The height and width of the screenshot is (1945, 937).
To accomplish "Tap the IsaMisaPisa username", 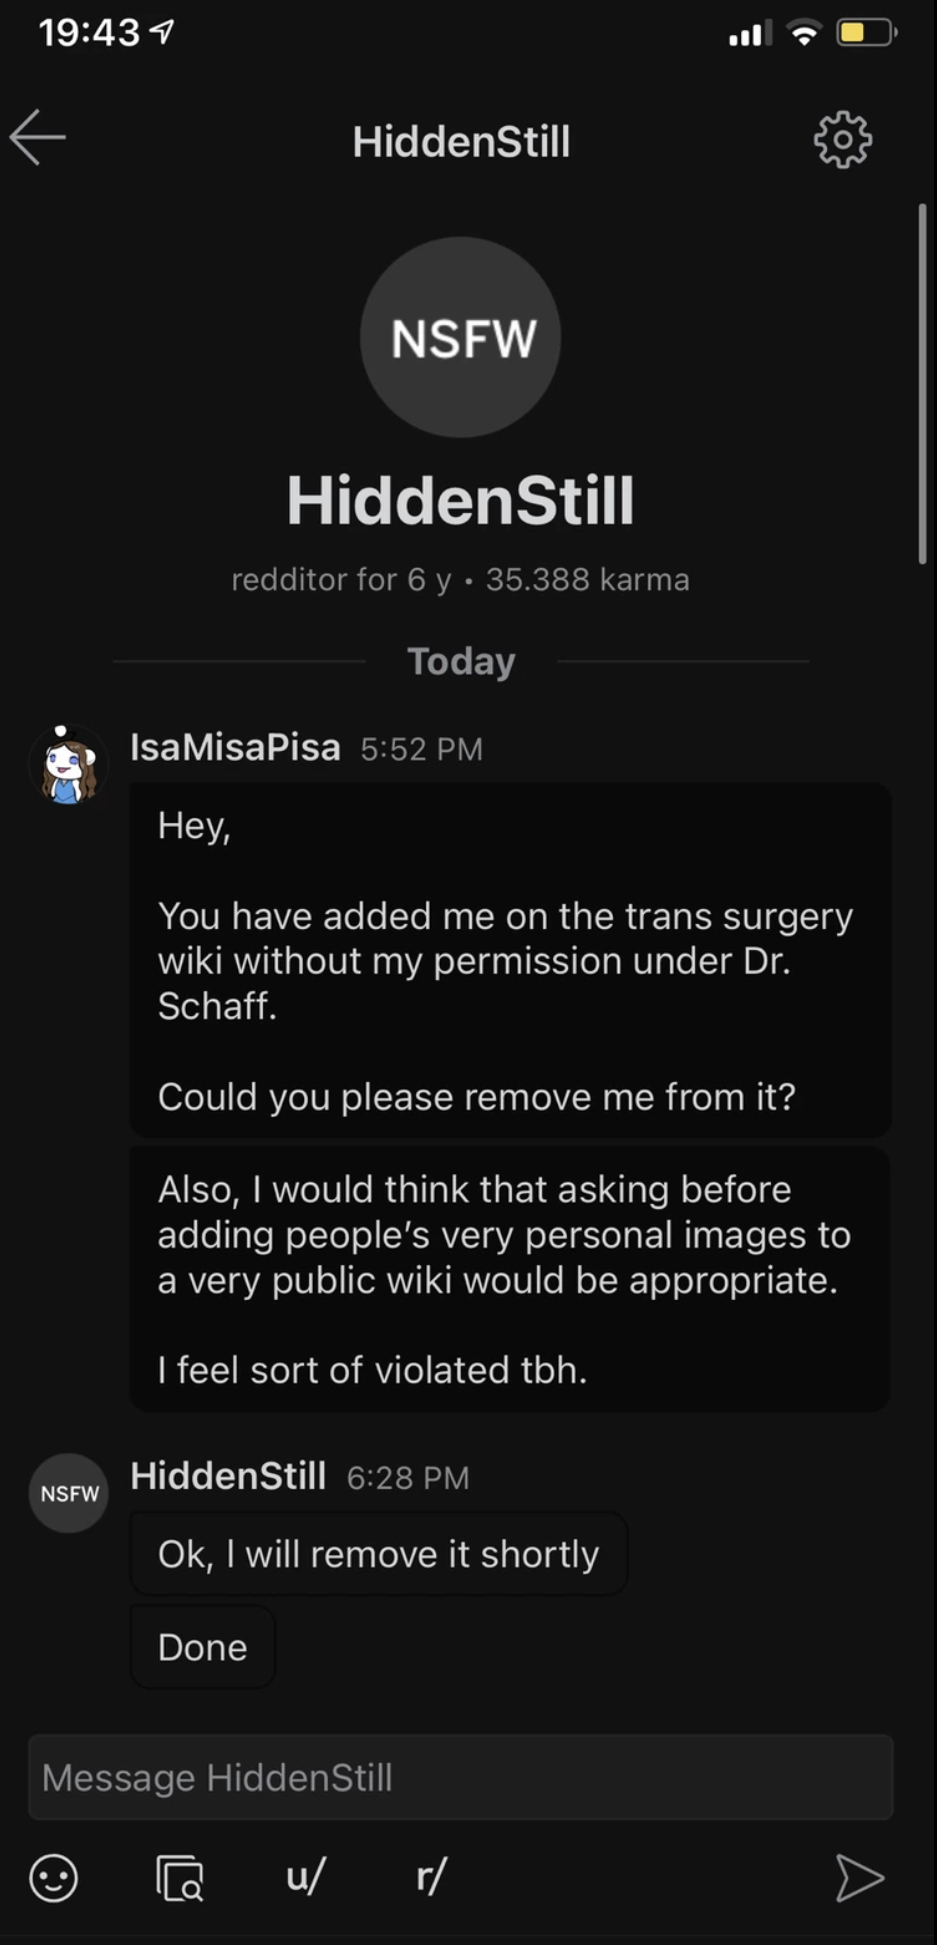I will tap(235, 747).
